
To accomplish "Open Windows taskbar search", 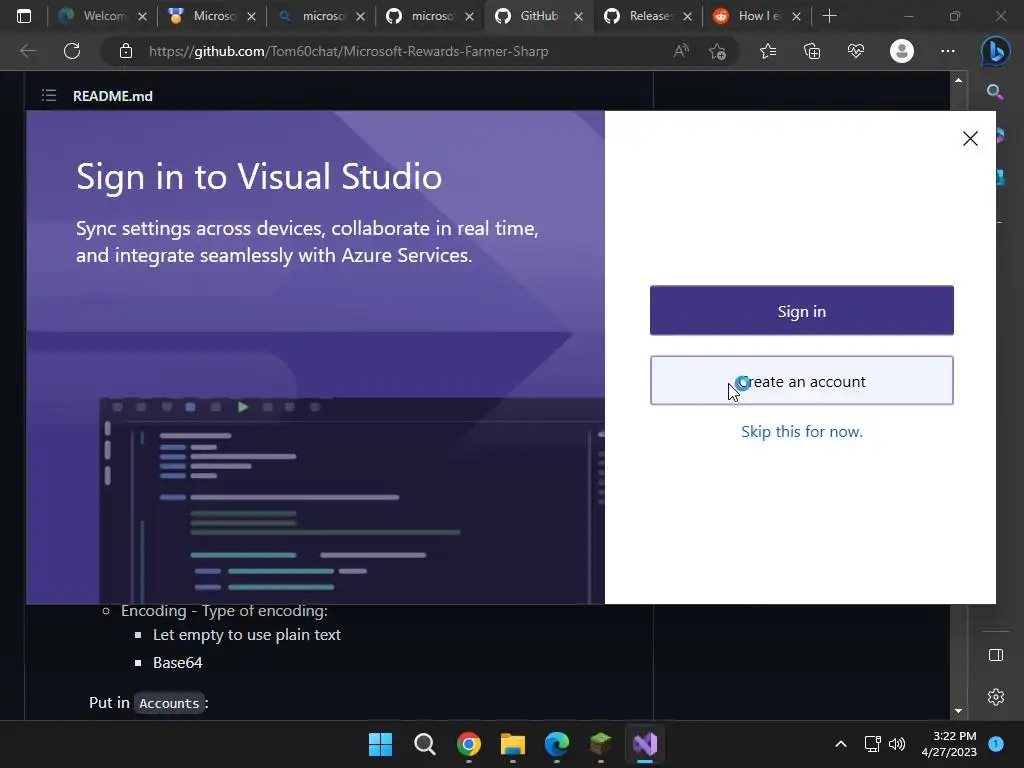I will pos(424,744).
